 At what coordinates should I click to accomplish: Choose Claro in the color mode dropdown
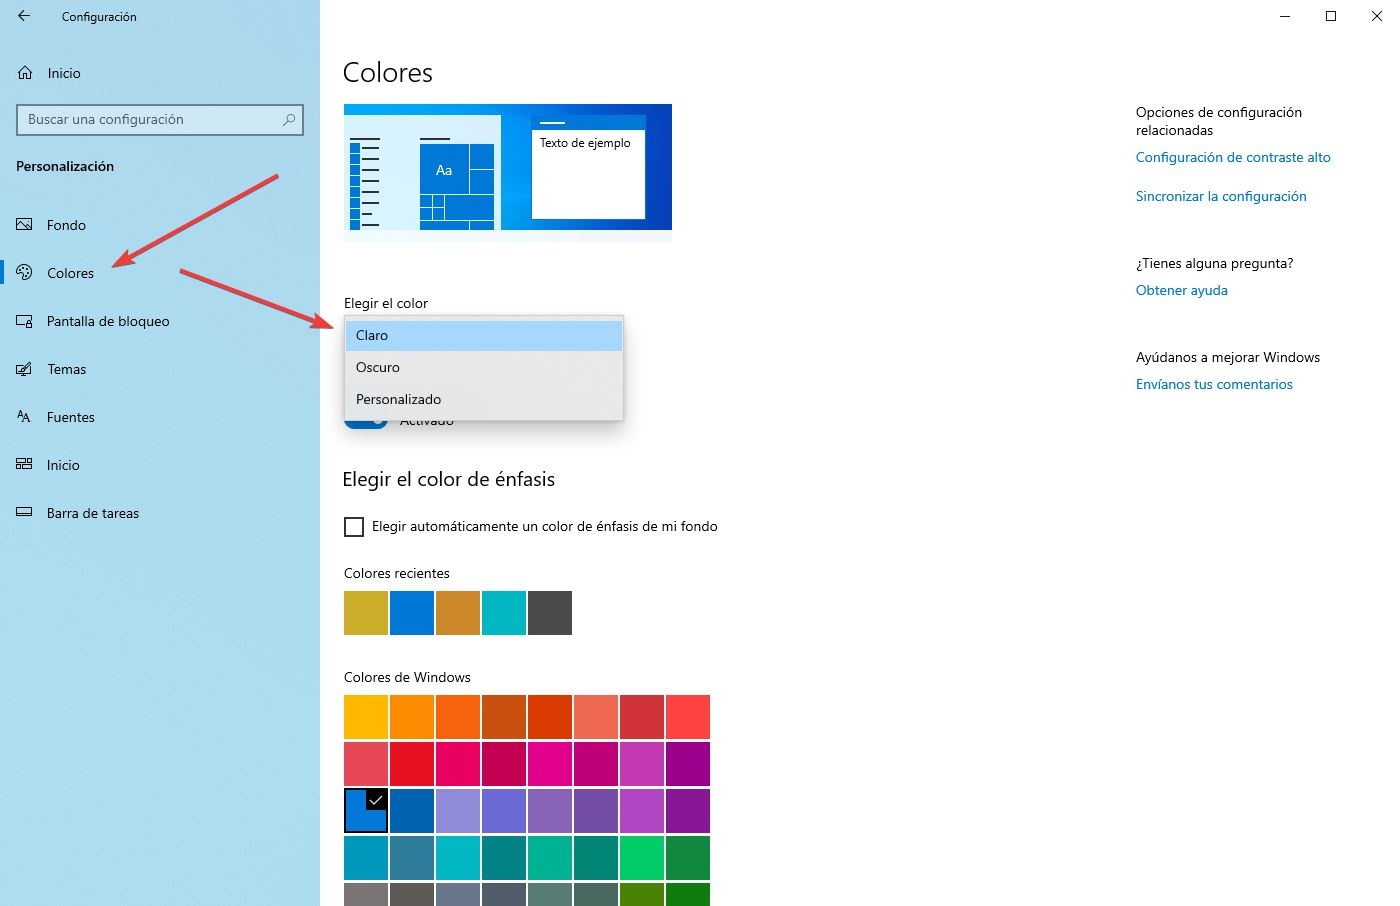(484, 335)
